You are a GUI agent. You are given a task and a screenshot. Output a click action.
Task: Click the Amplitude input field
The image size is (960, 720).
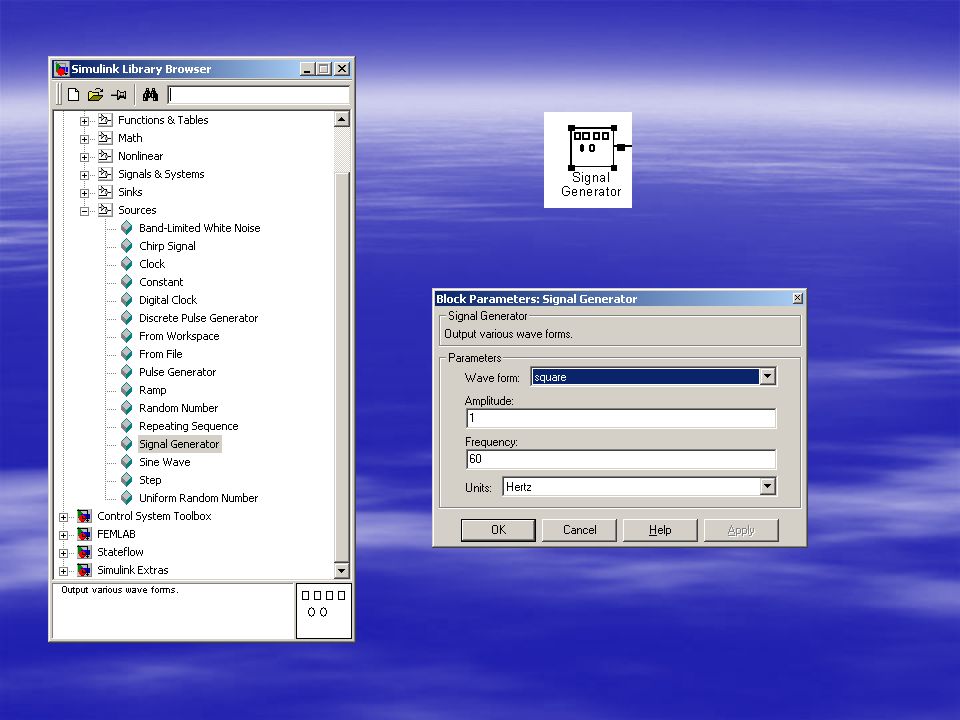tap(621, 418)
